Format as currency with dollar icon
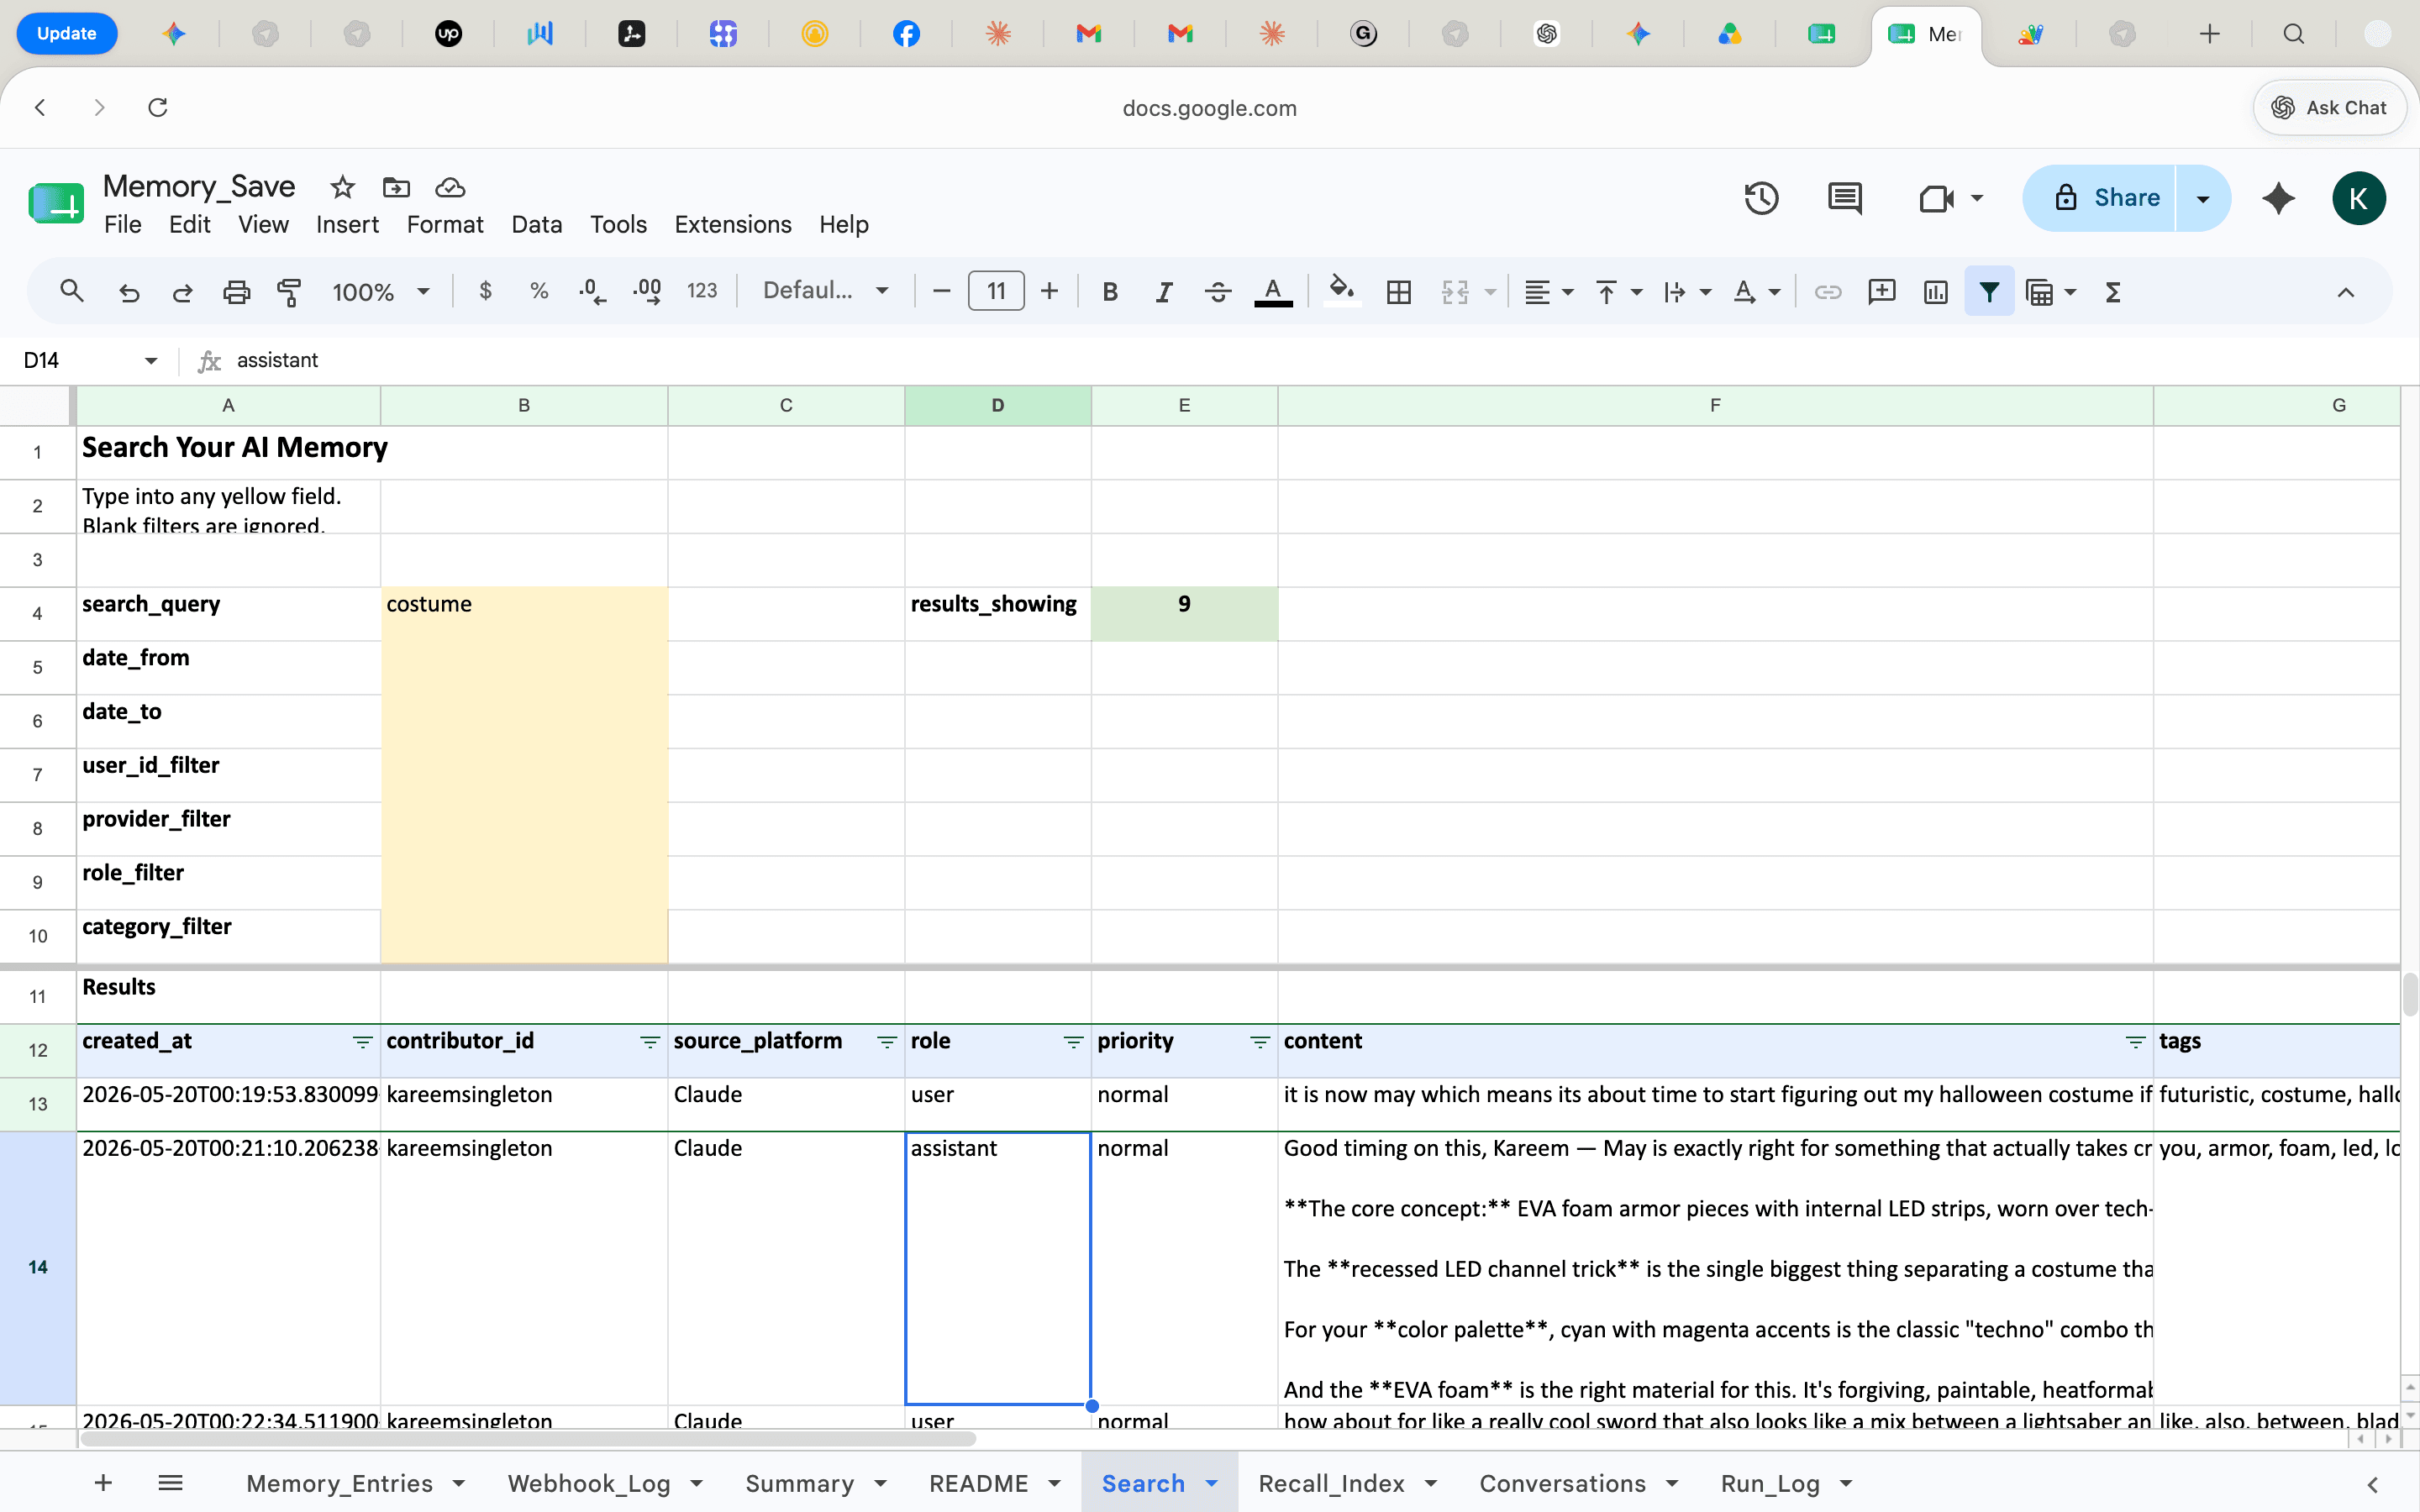 485,291
